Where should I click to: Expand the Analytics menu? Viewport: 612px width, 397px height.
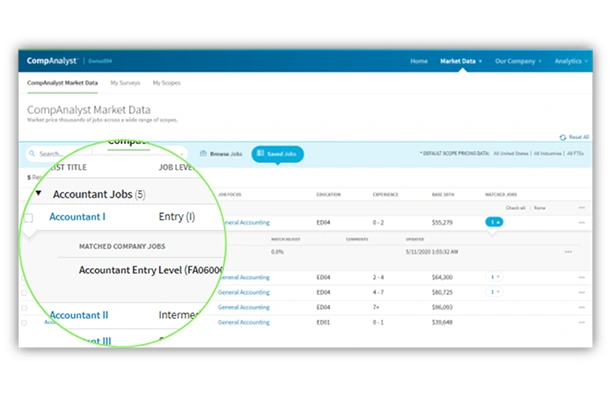click(x=571, y=61)
